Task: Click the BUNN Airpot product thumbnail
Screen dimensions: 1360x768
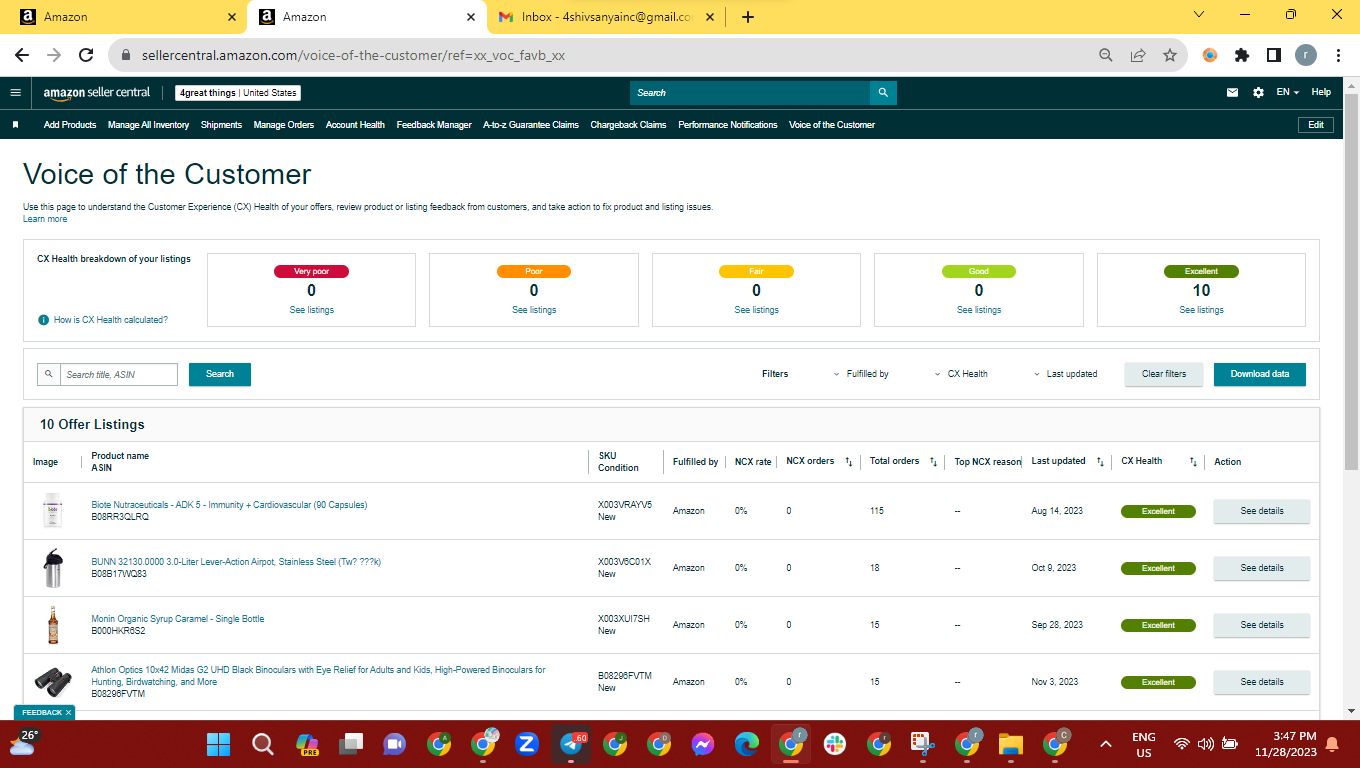Action: [x=53, y=568]
